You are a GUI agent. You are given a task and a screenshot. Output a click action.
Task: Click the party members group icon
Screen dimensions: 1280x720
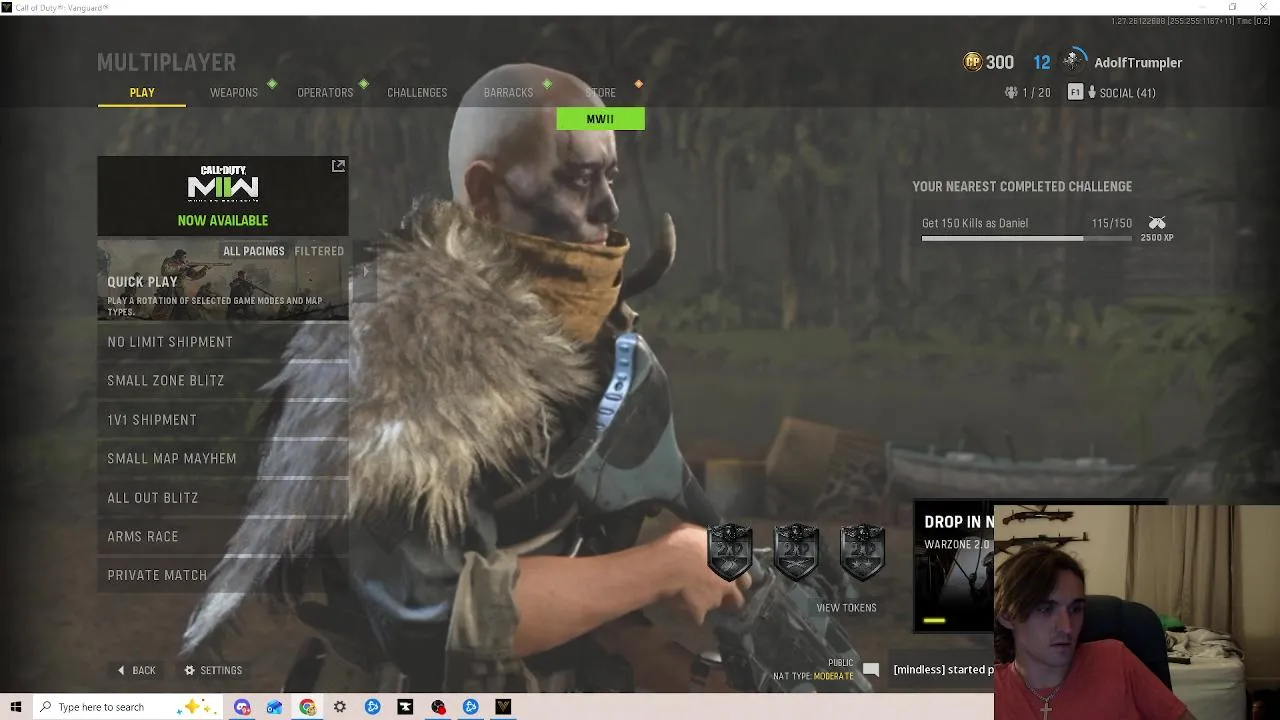tap(1011, 93)
